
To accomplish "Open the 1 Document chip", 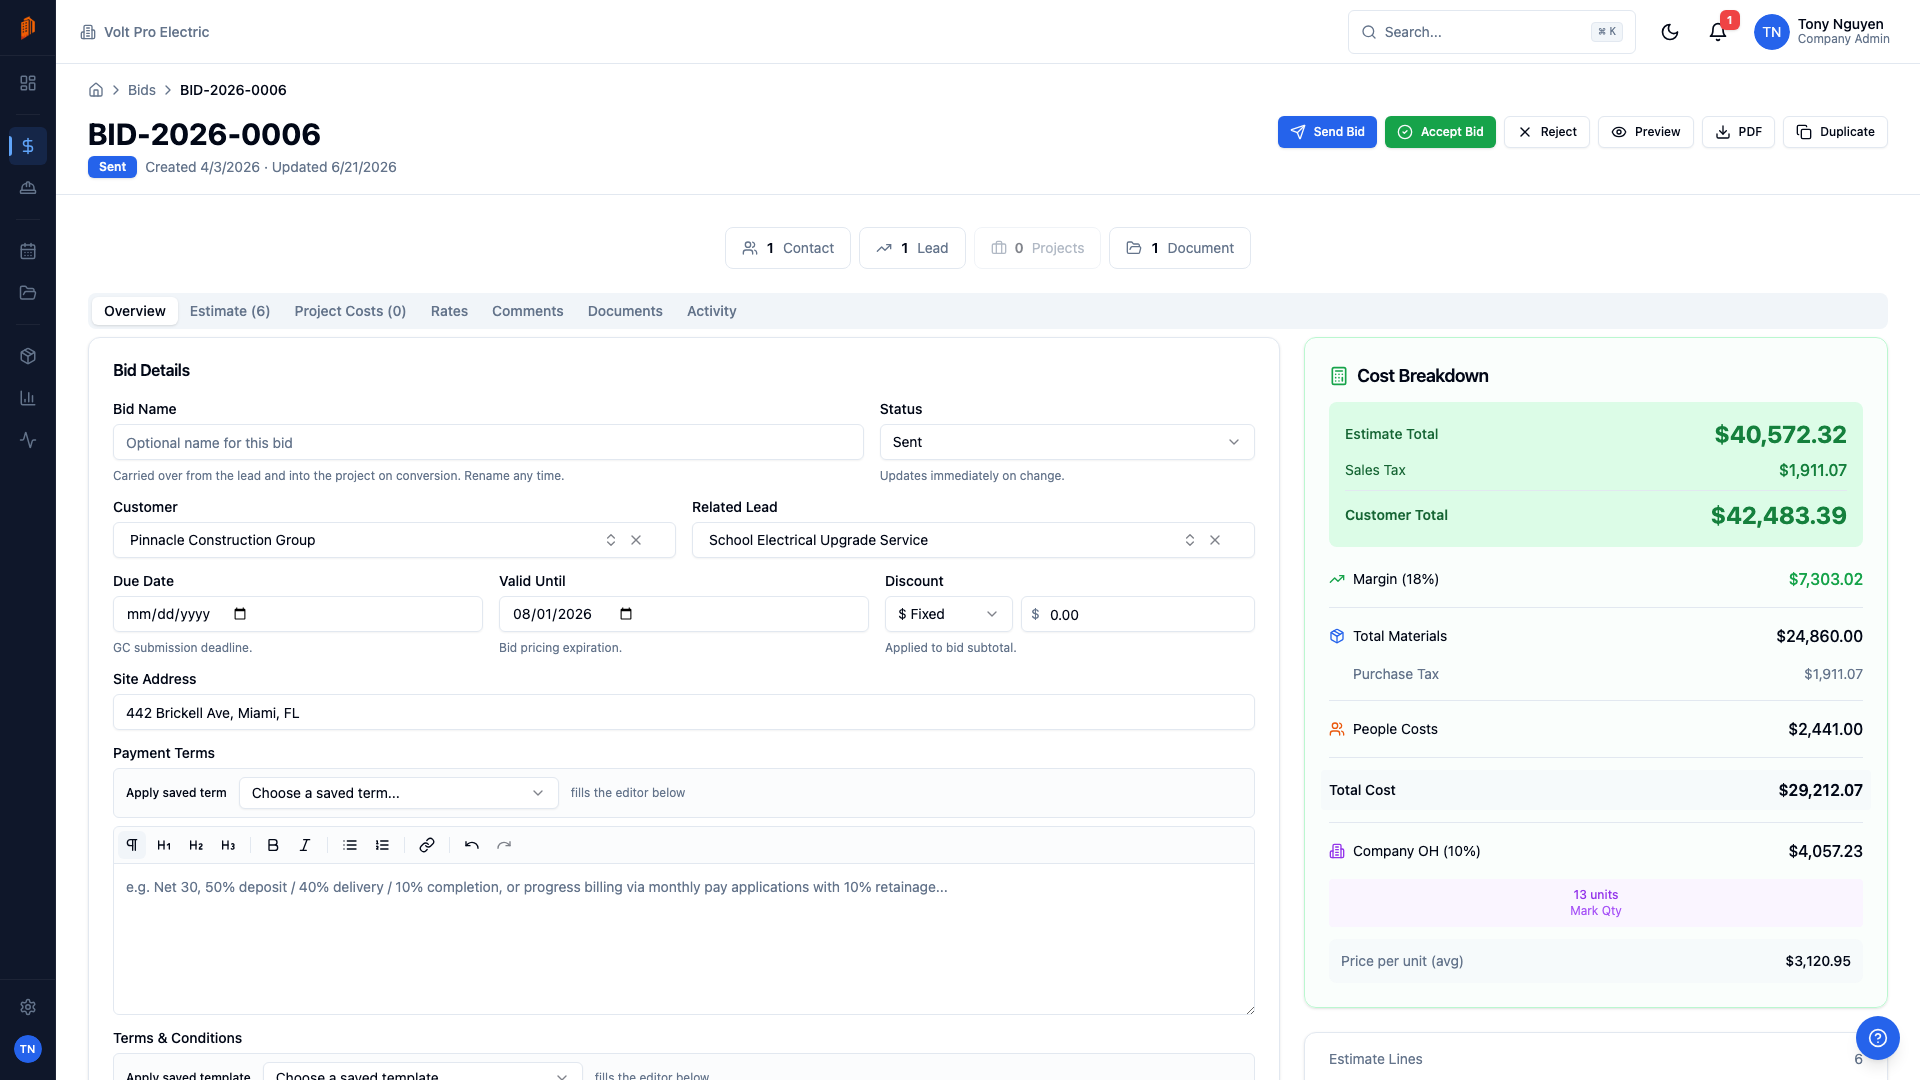I will pyautogui.click(x=1180, y=248).
